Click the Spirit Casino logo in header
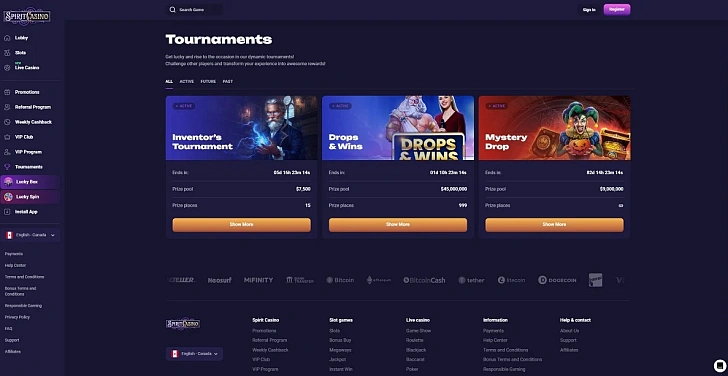Viewport: 728px width, 376px height. click(x=27, y=16)
